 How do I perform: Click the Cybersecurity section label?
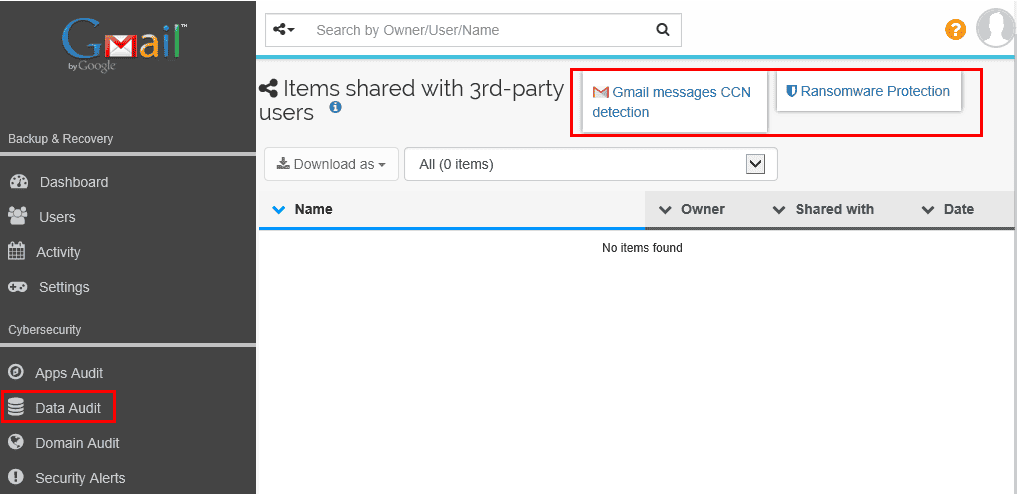pyautogui.click(x=45, y=330)
